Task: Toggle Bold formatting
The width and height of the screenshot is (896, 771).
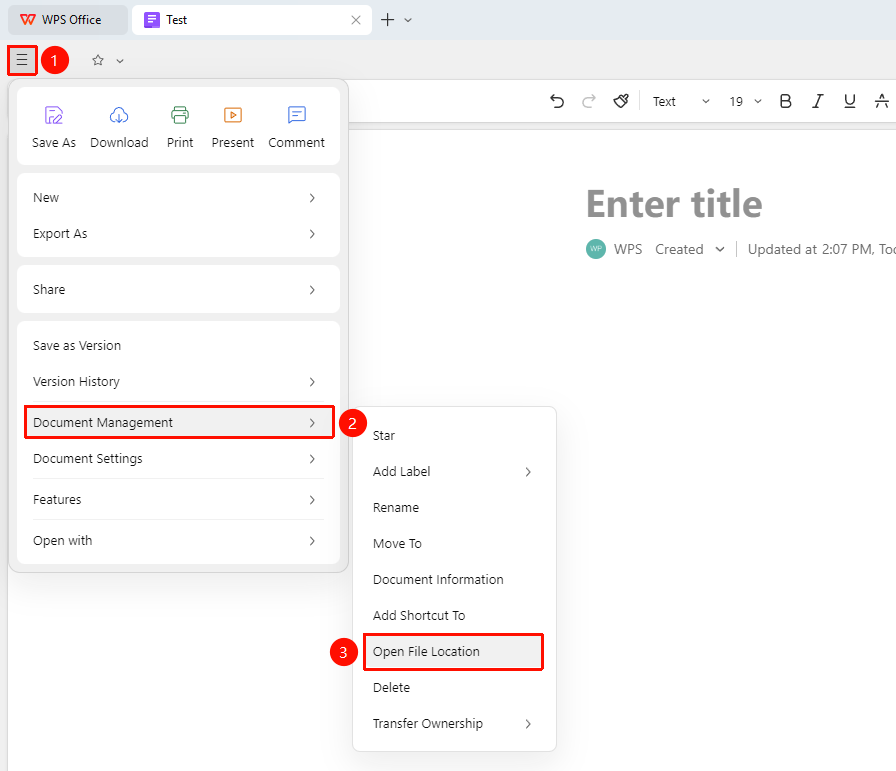Action: tap(786, 101)
